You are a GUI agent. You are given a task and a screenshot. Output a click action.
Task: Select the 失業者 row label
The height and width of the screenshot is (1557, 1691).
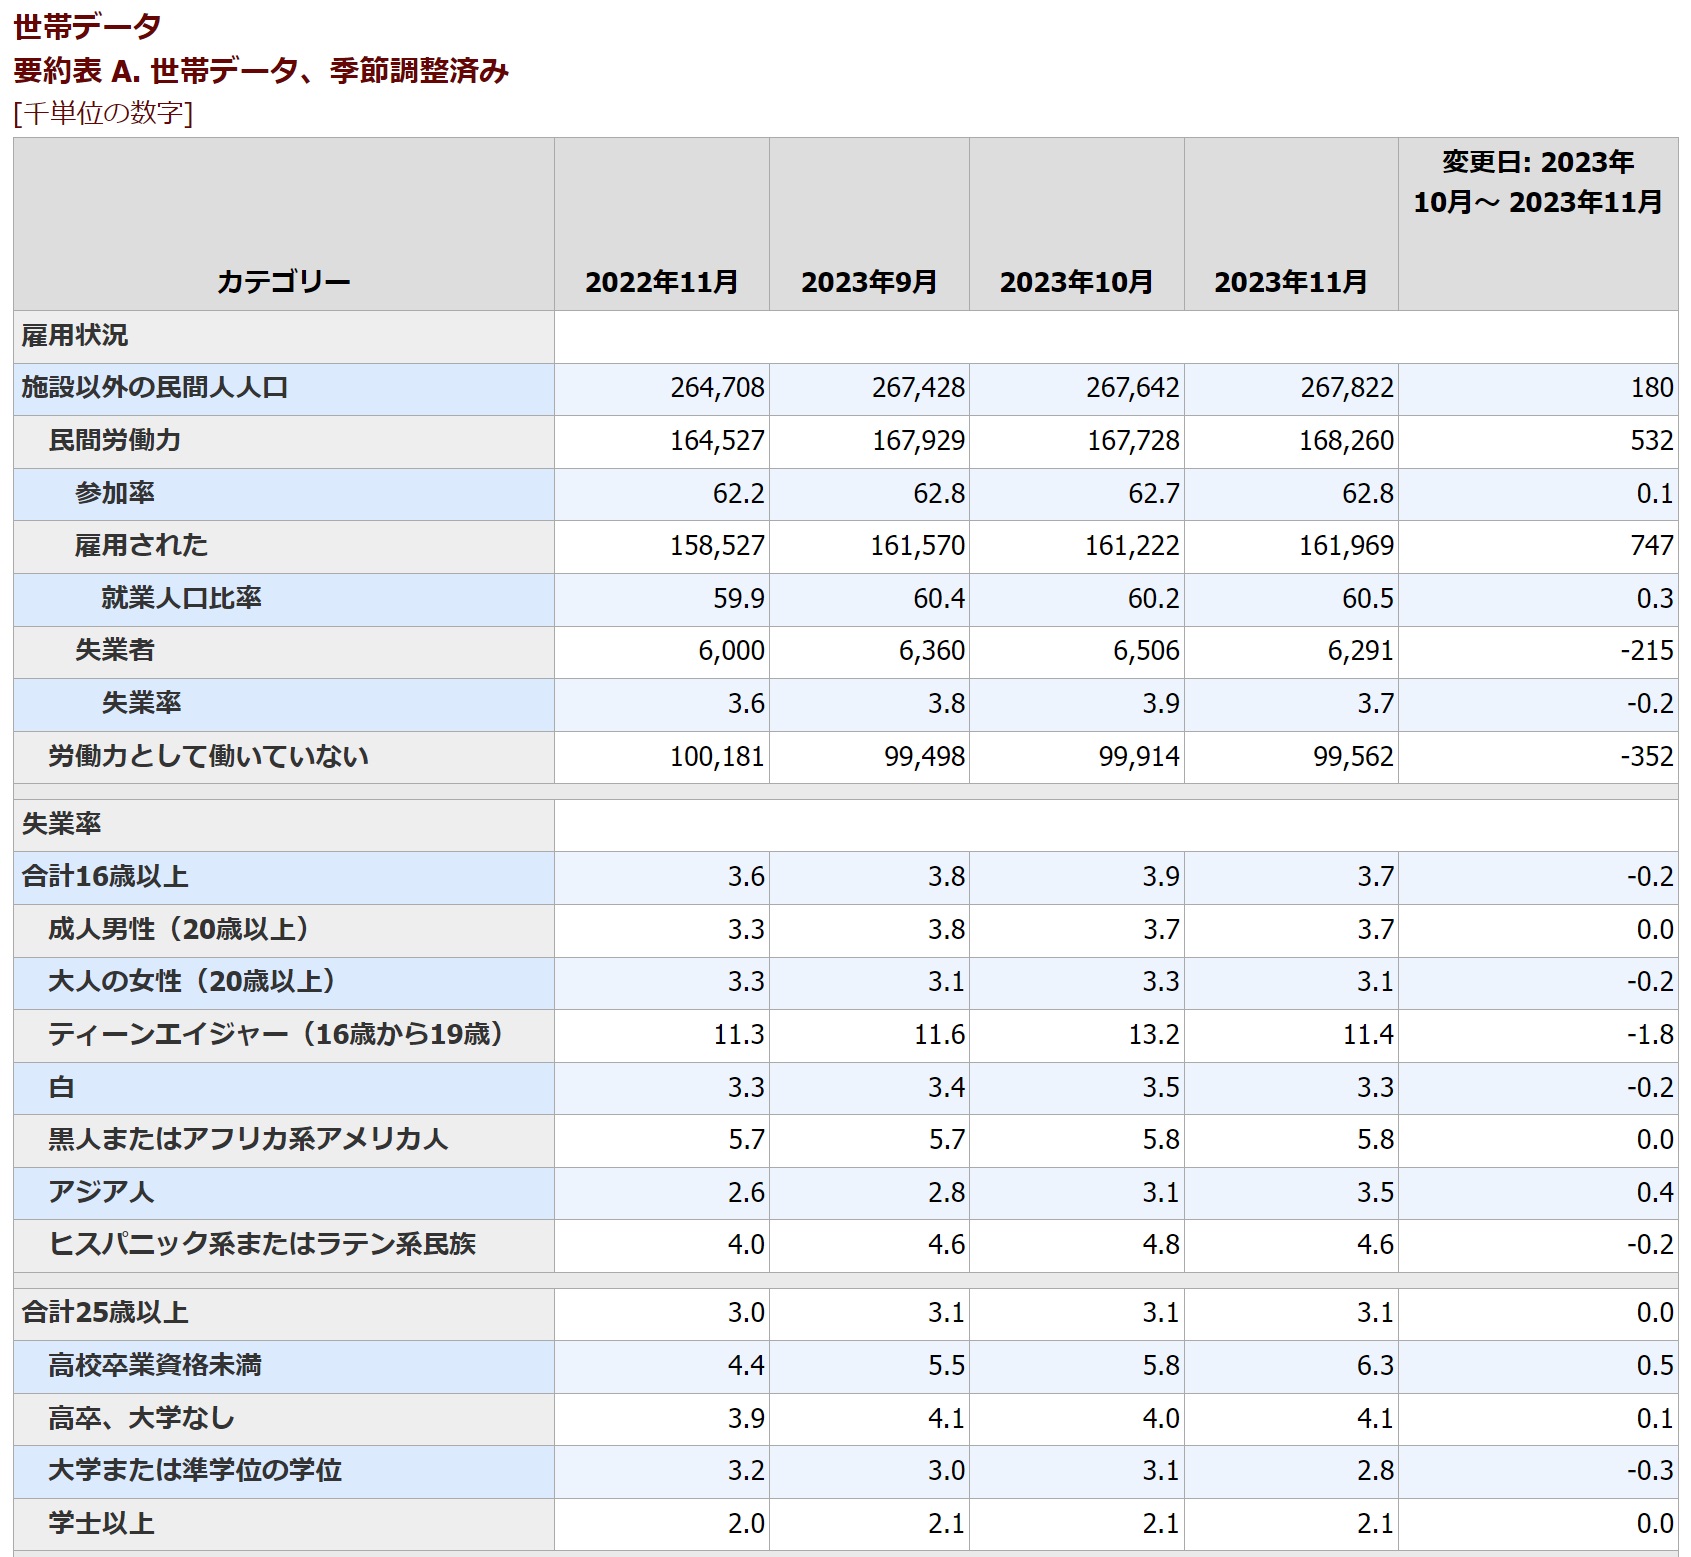114,651
